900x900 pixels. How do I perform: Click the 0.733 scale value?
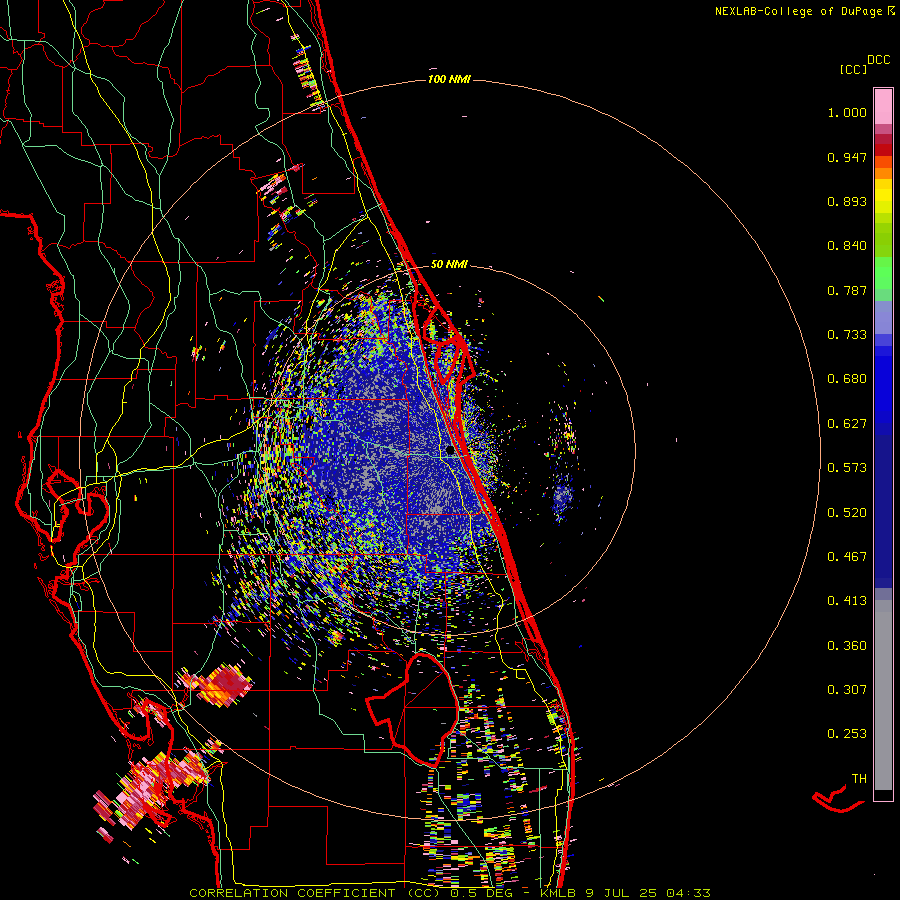coord(847,335)
